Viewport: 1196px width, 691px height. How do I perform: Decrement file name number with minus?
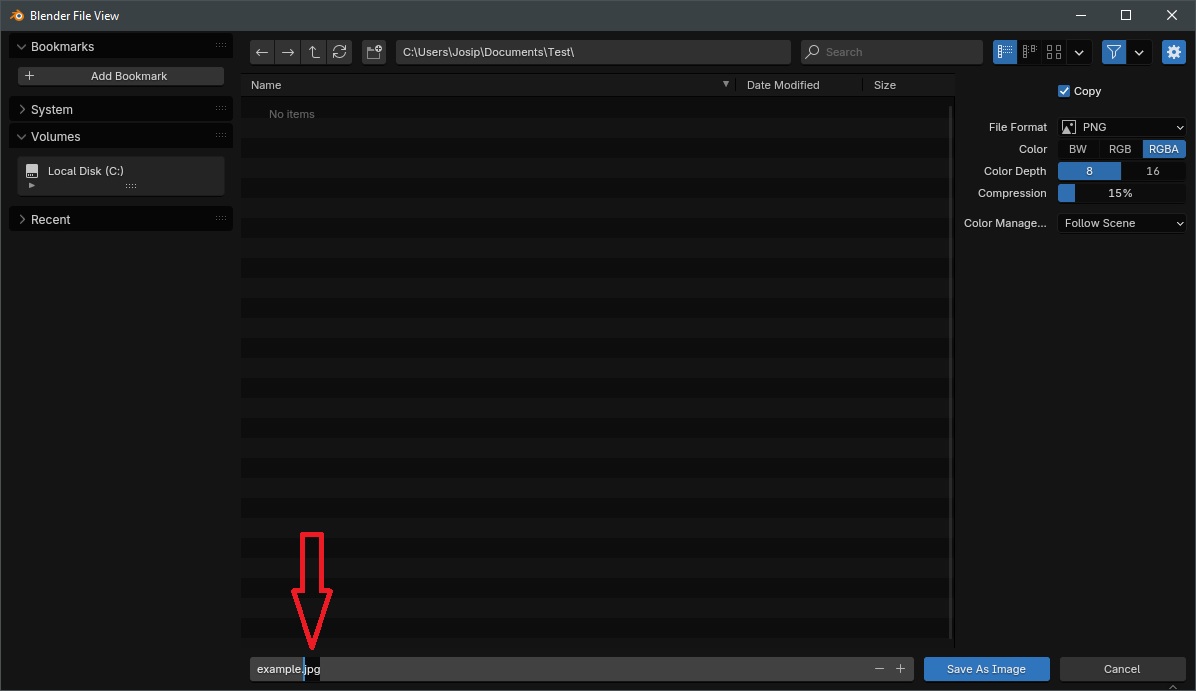pos(879,669)
